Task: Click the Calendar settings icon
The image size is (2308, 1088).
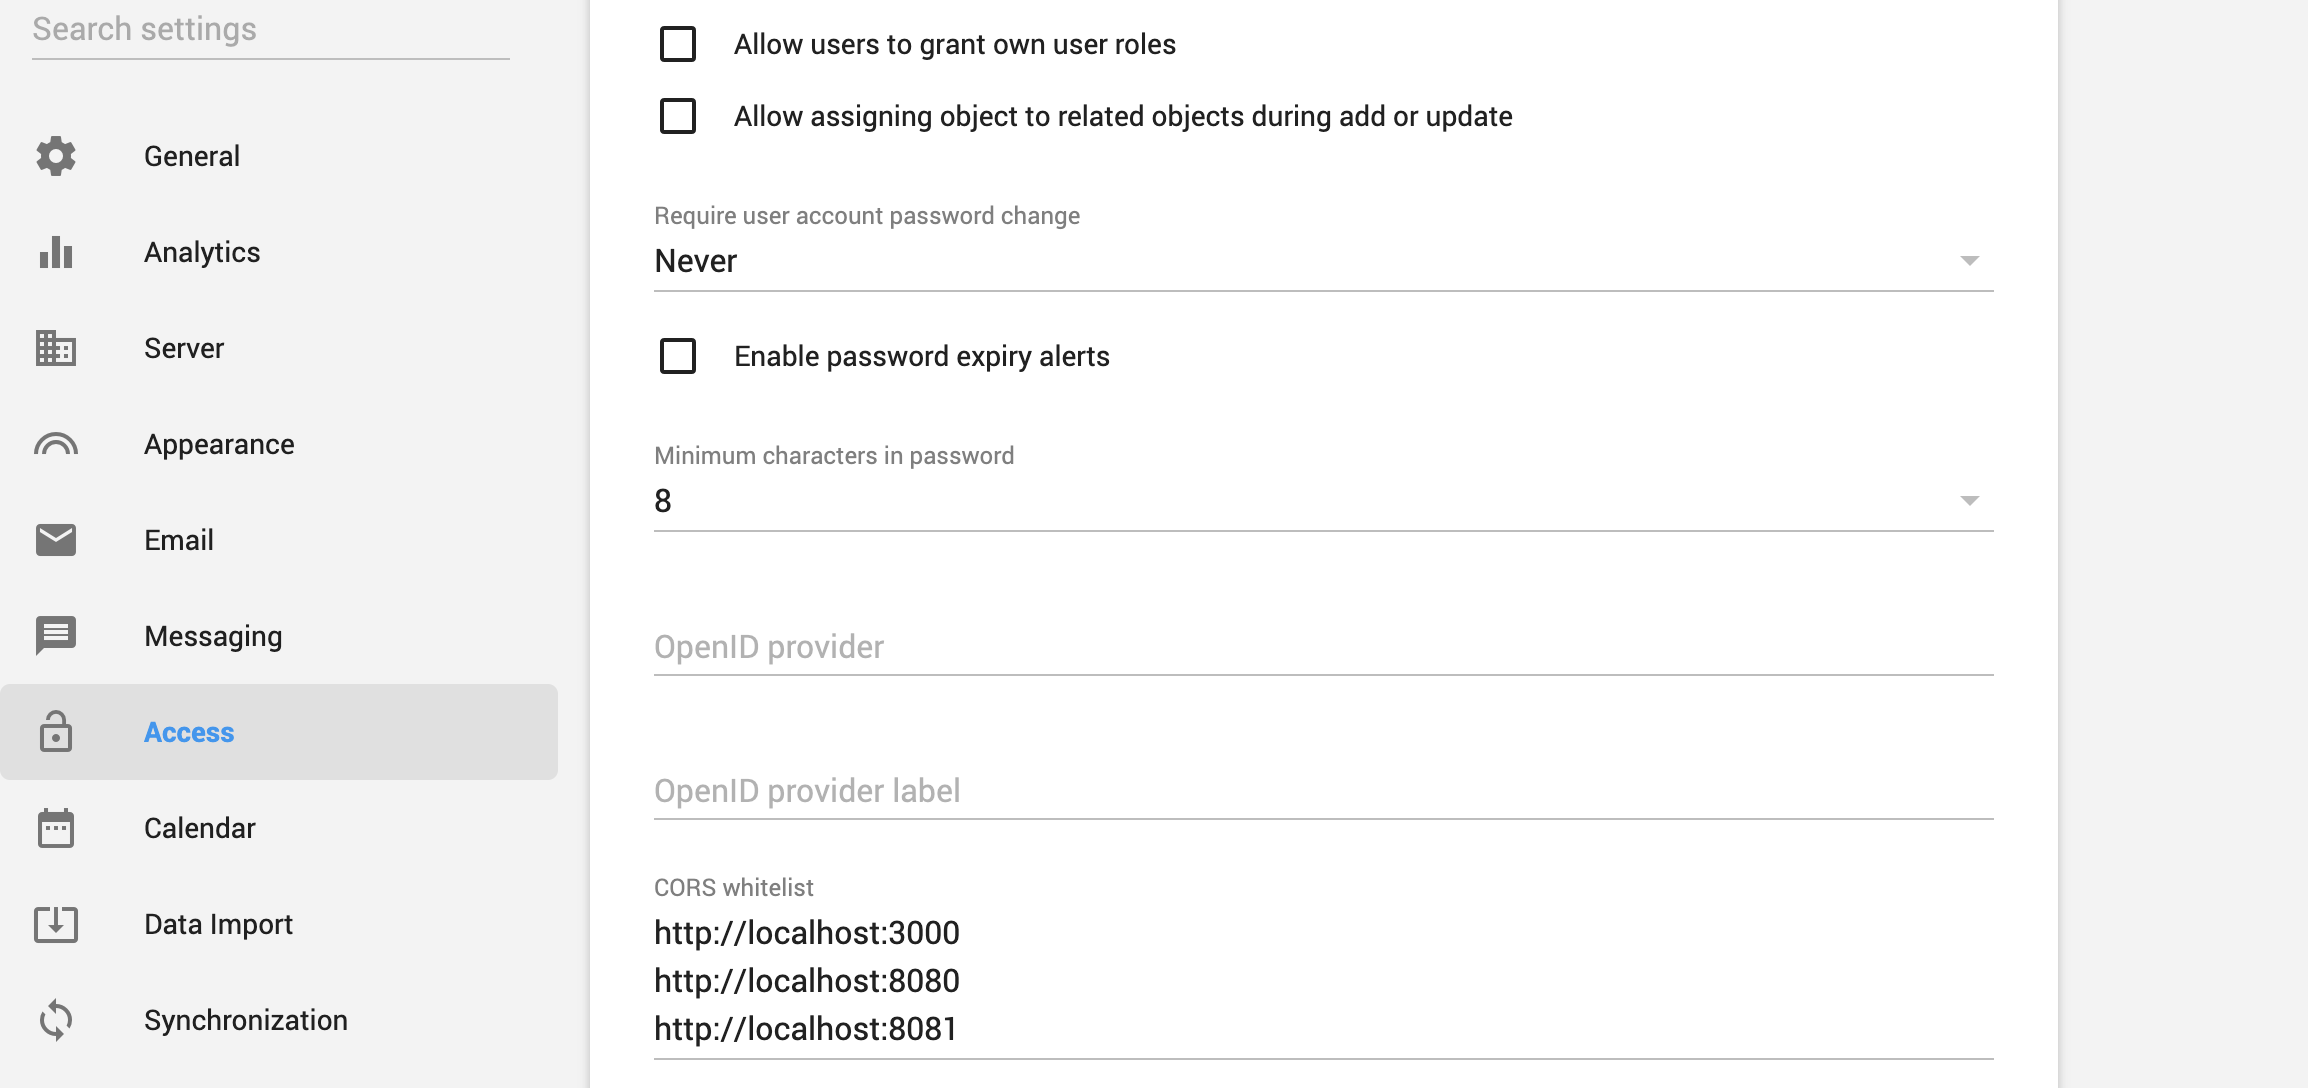Action: pyautogui.click(x=56, y=827)
